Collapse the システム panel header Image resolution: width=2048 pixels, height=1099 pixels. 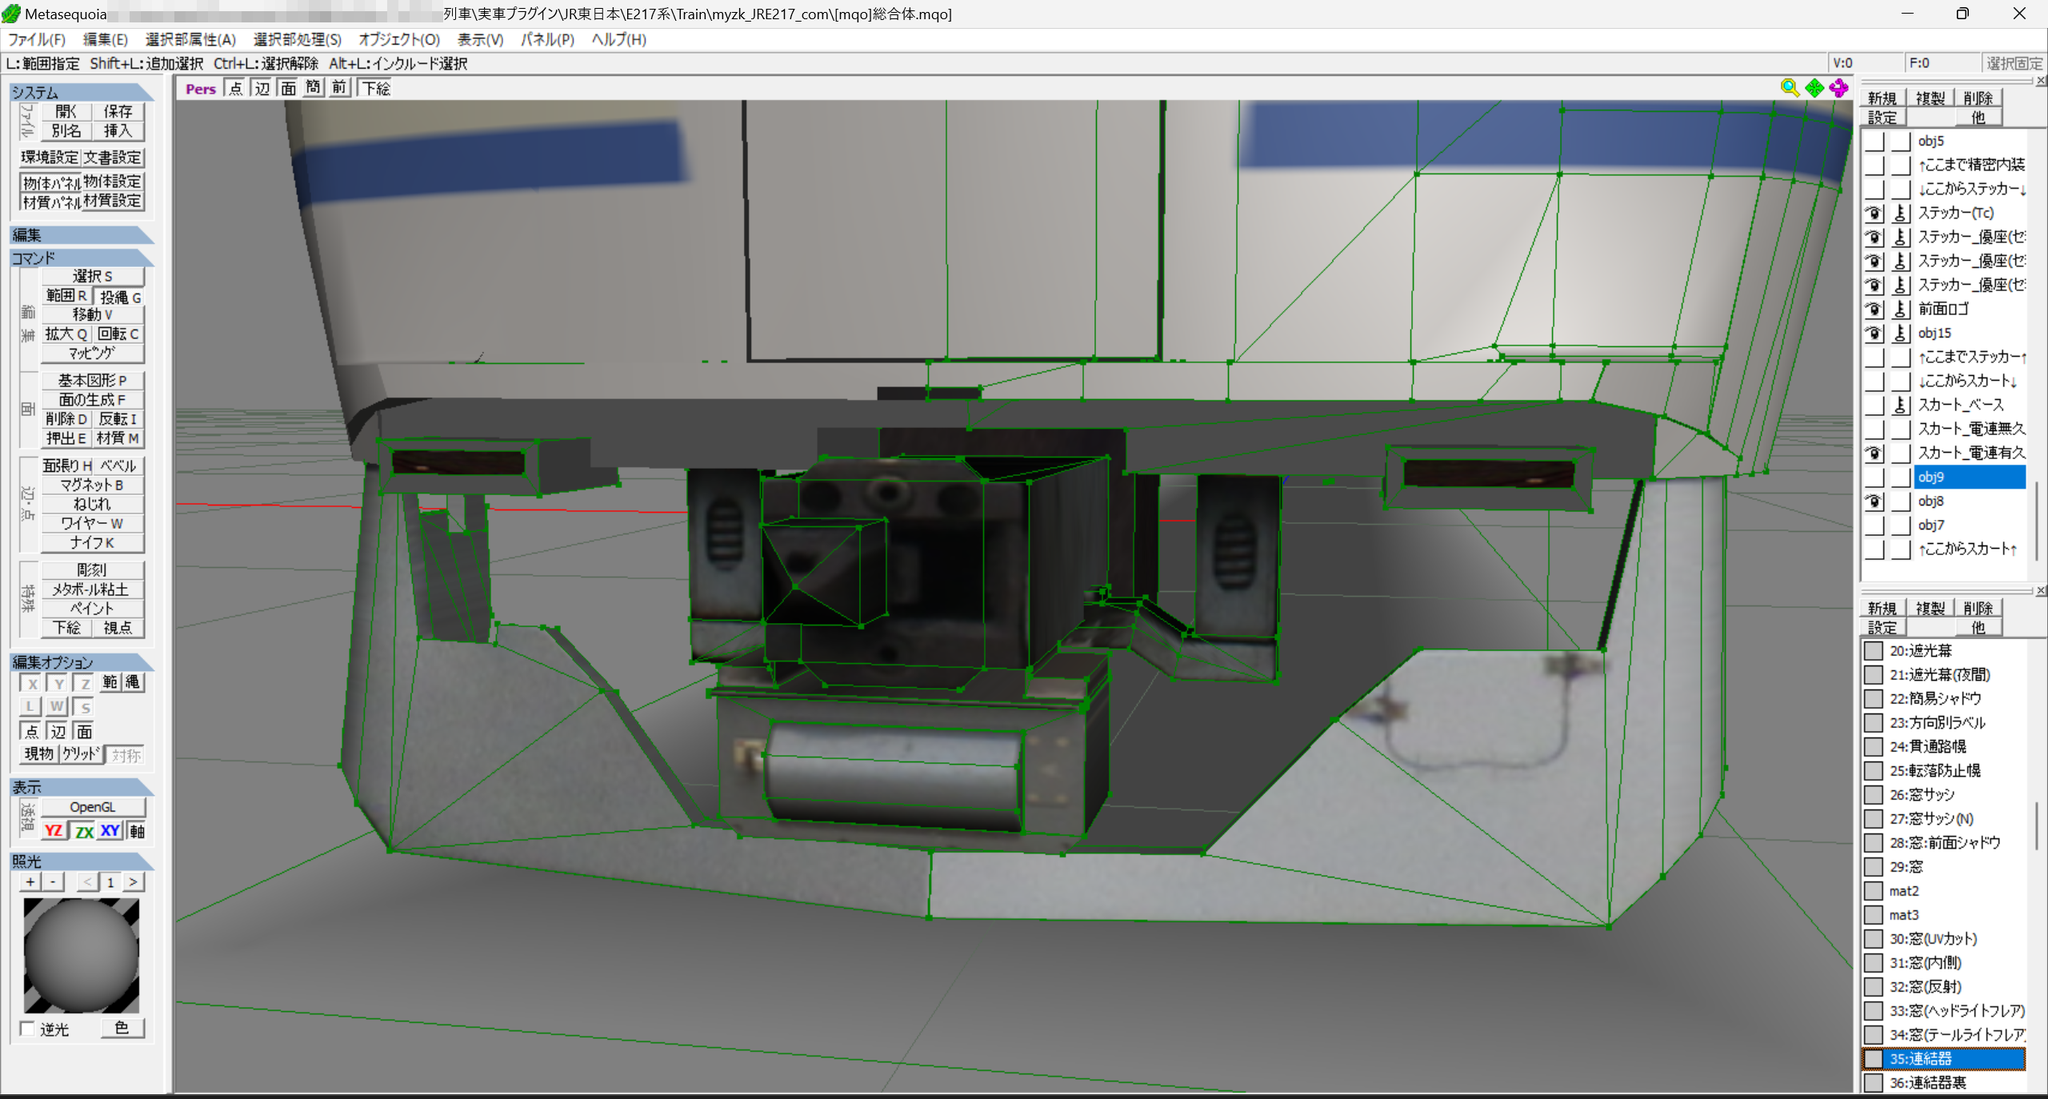point(81,92)
